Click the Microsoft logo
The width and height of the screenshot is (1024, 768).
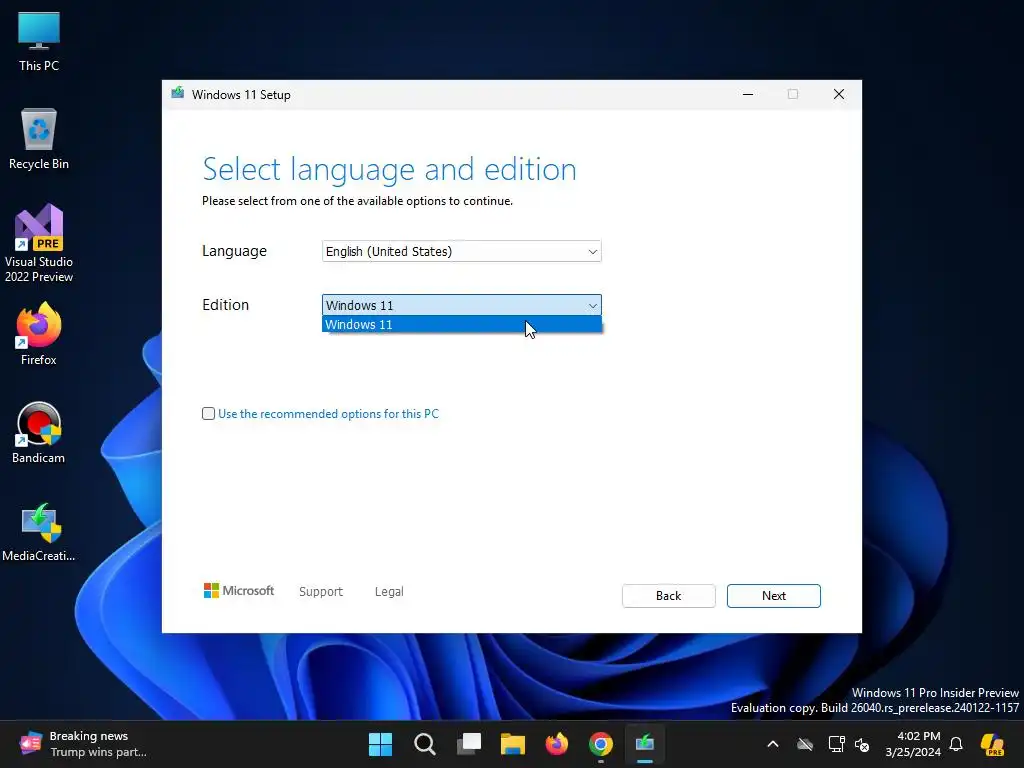(239, 590)
